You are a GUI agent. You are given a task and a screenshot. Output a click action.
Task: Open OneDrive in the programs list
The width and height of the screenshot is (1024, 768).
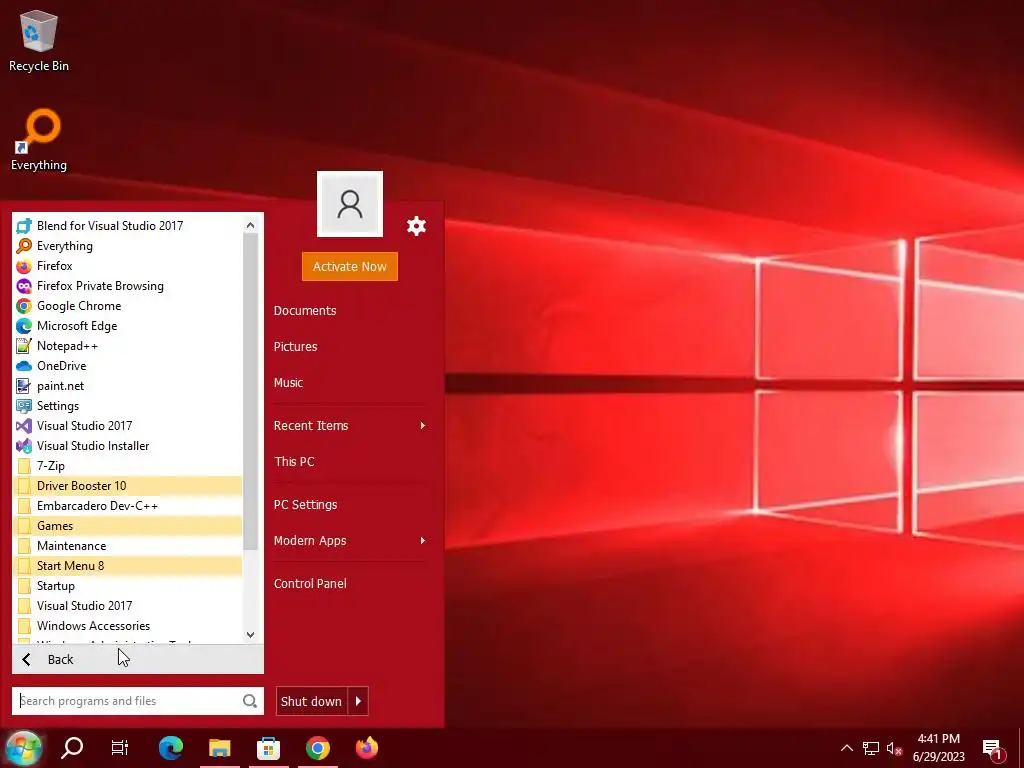(x=127, y=366)
